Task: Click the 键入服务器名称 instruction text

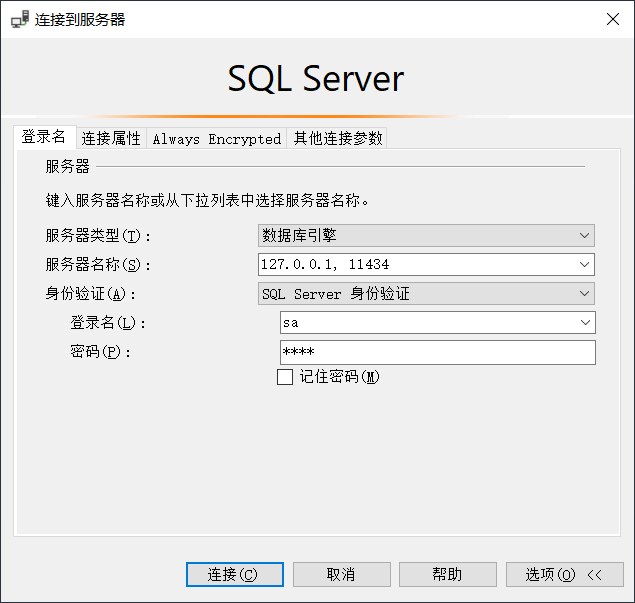Action: 207,200
